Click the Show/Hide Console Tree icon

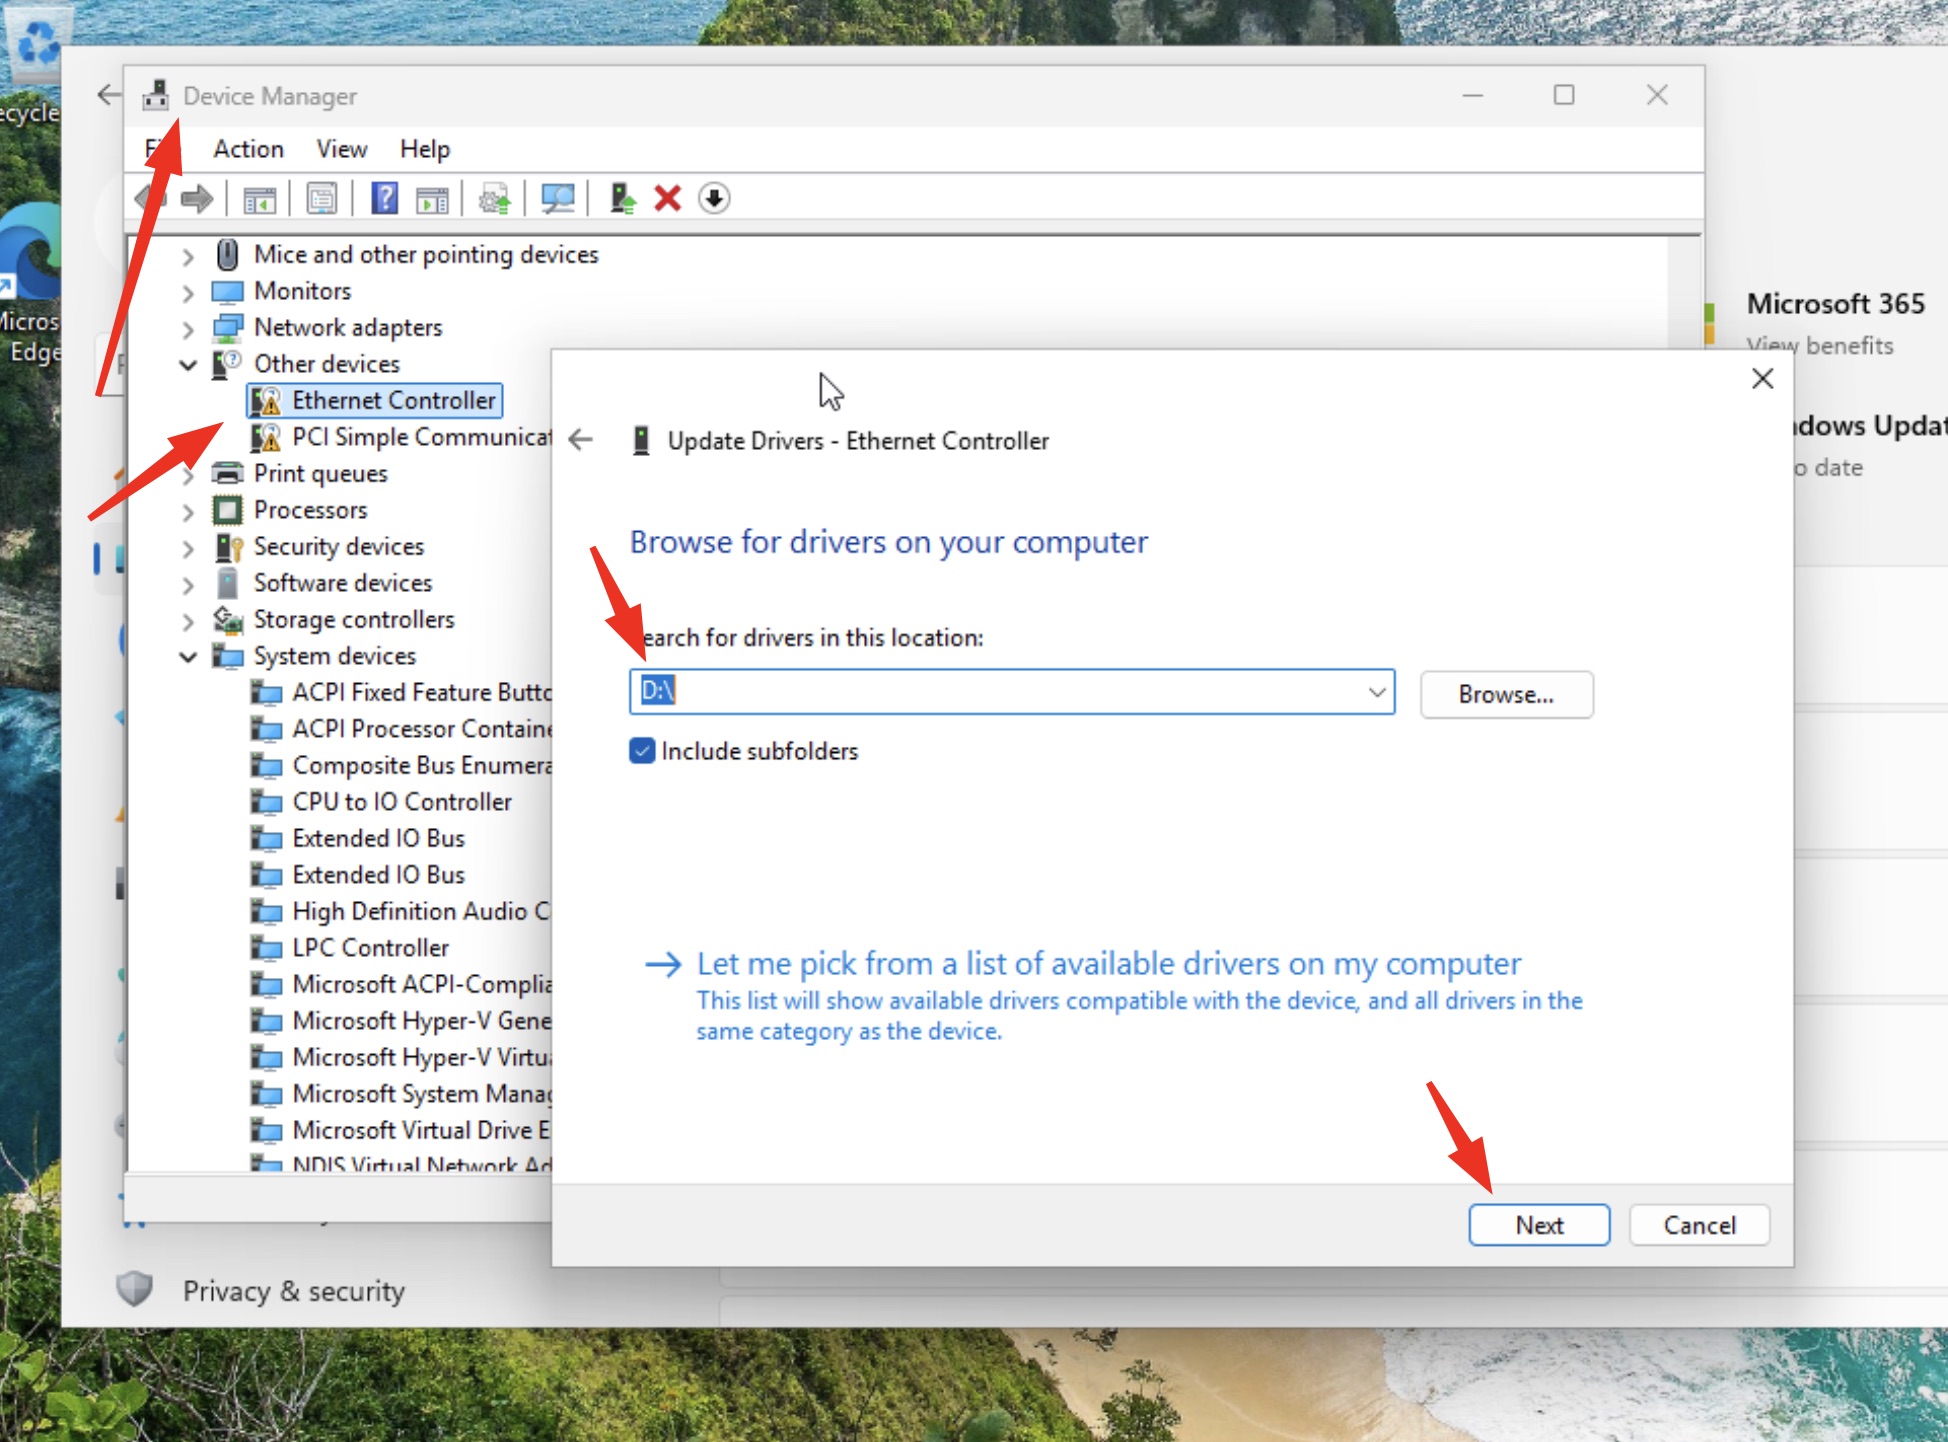259,199
